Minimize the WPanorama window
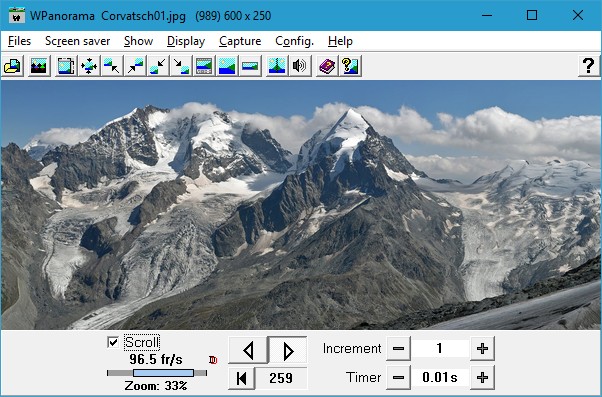Image resolution: width=602 pixels, height=397 pixels. click(x=487, y=15)
